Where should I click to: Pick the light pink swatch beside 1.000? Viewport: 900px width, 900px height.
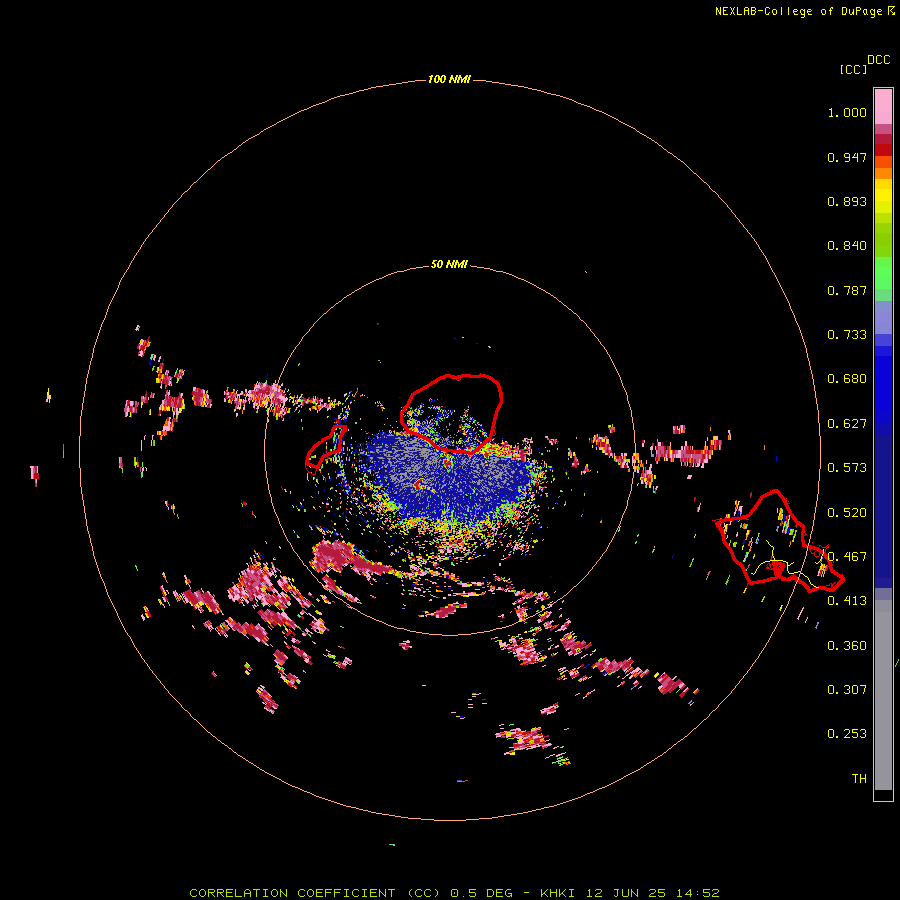[x=883, y=107]
